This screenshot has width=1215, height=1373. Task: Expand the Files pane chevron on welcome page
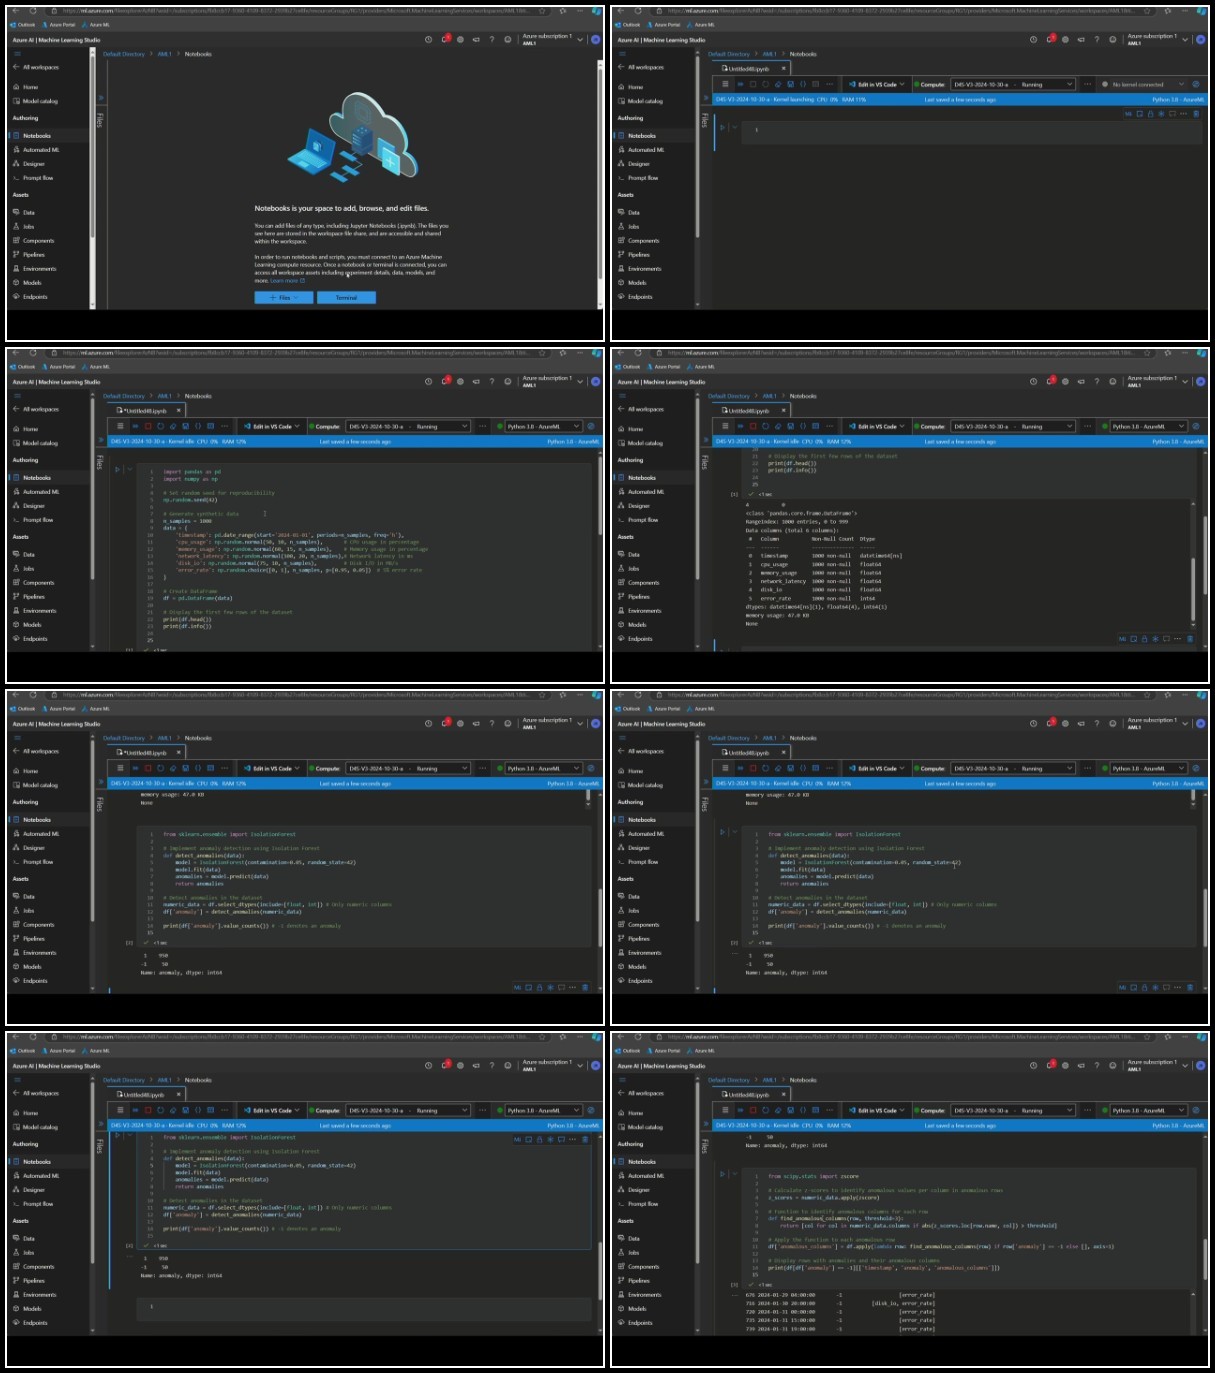click(x=100, y=98)
